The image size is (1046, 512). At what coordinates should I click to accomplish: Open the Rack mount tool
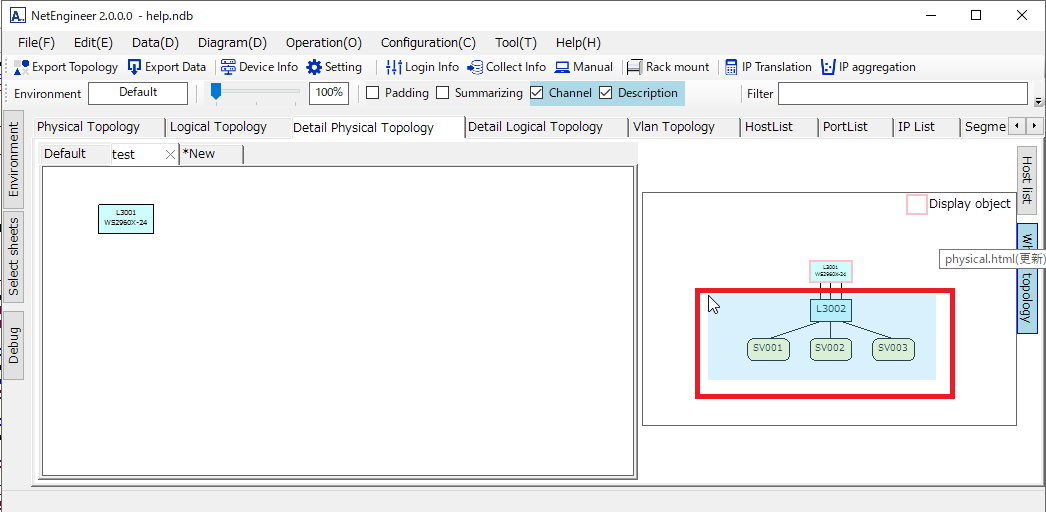click(x=634, y=67)
